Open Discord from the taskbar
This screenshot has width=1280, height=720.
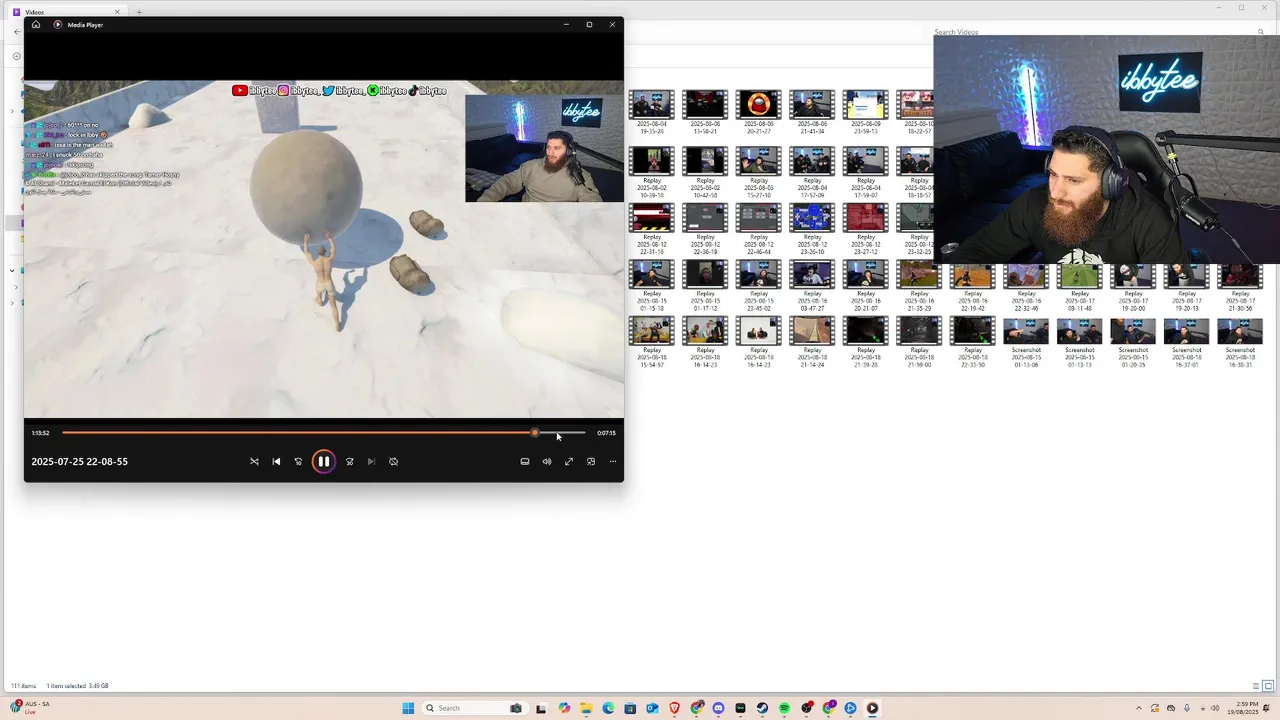718,708
